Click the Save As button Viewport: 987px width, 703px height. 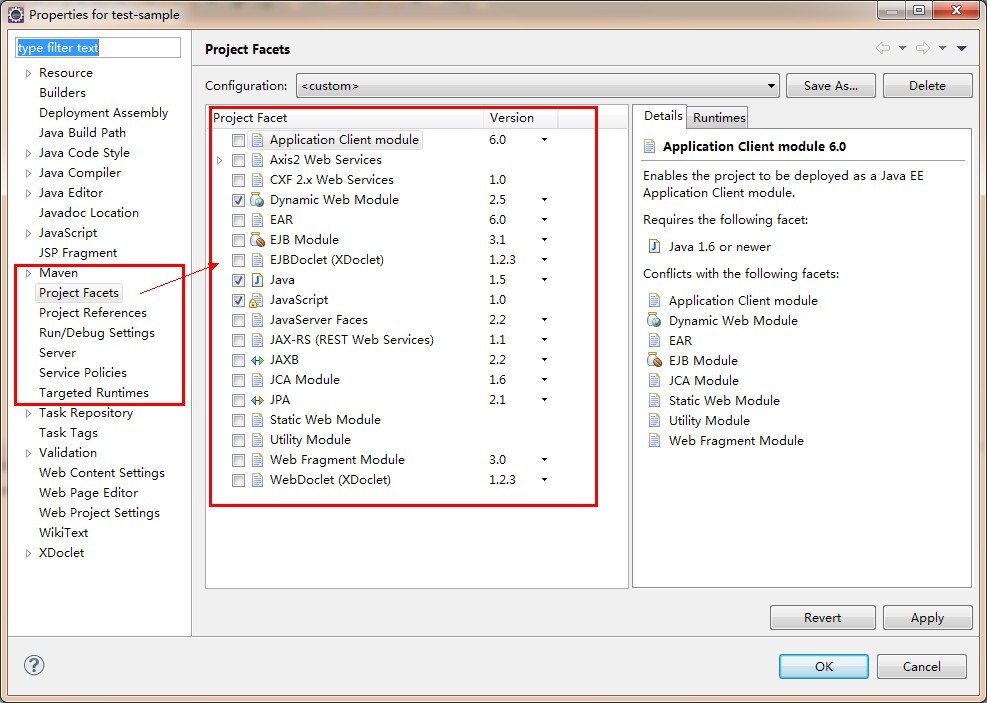[x=830, y=86]
